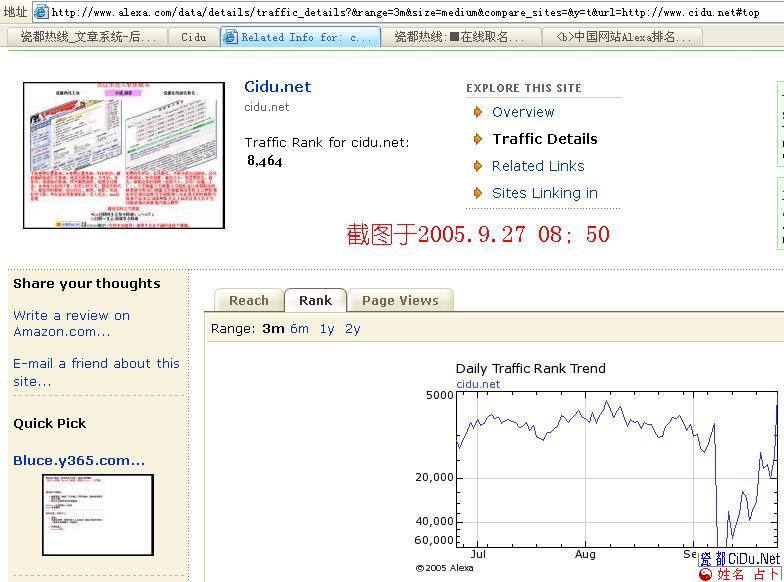The height and width of the screenshot is (582, 784).
Task: Open the Bluce.y365.com Quick Pick link
Action: pyautogui.click(x=79, y=460)
